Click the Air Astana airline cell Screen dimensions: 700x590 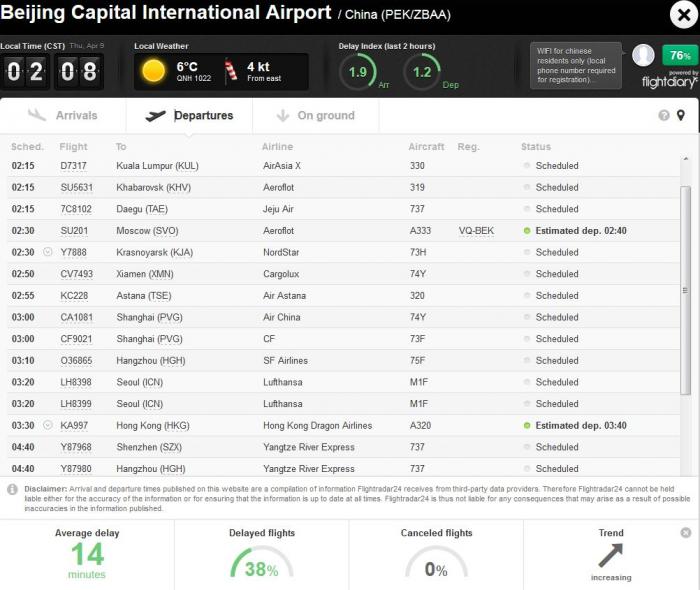284,295
